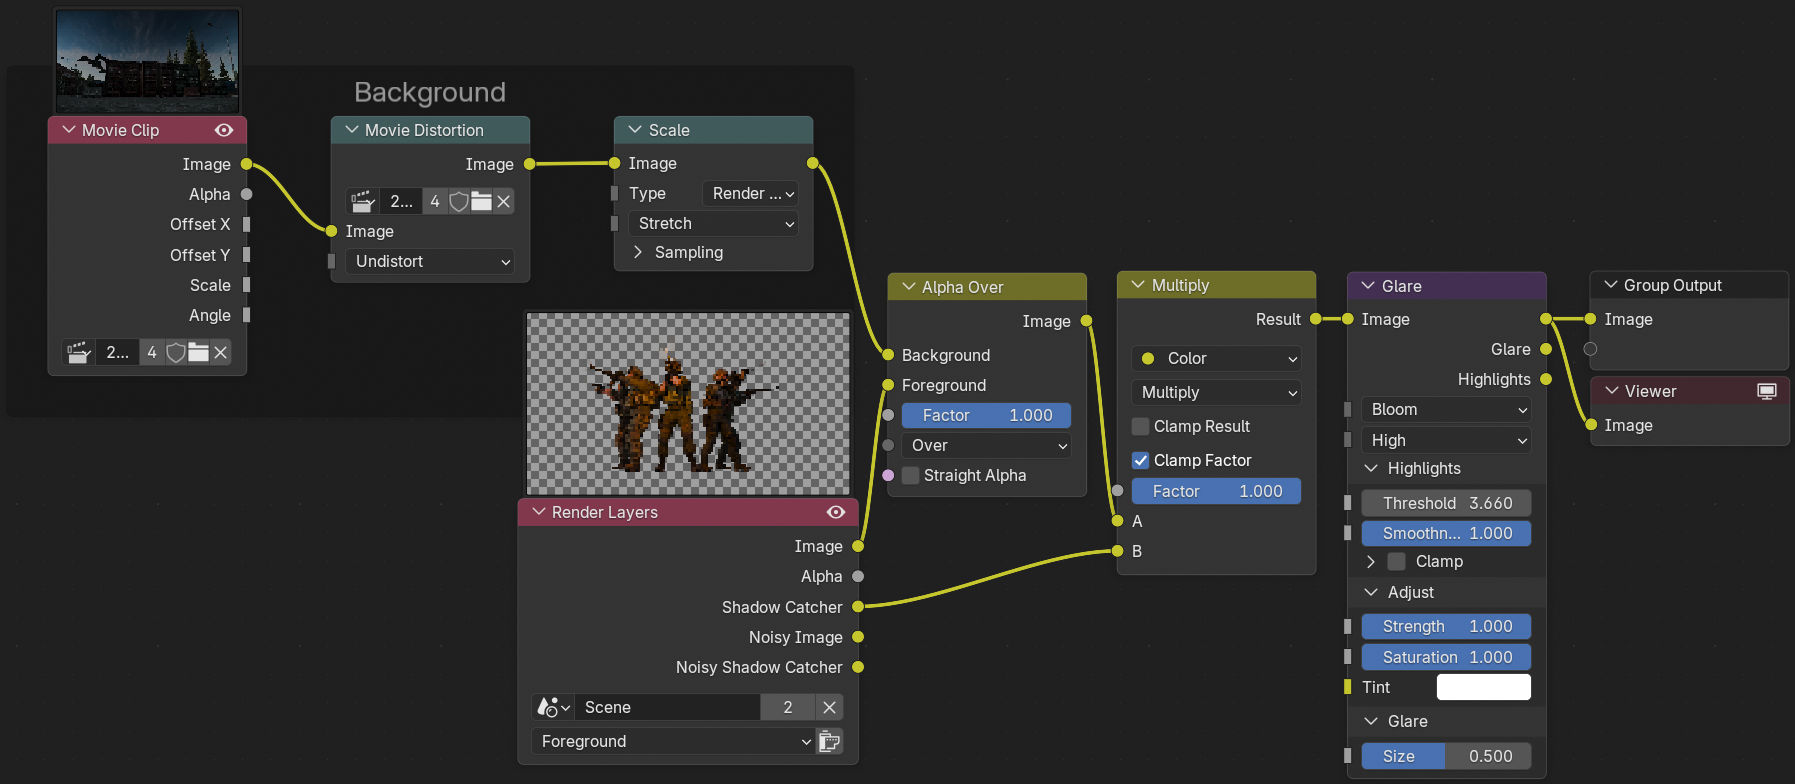The height and width of the screenshot is (784, 1795).
Task: Toggle fake user shield in Movie Clip node
Action: pos(176,352)
